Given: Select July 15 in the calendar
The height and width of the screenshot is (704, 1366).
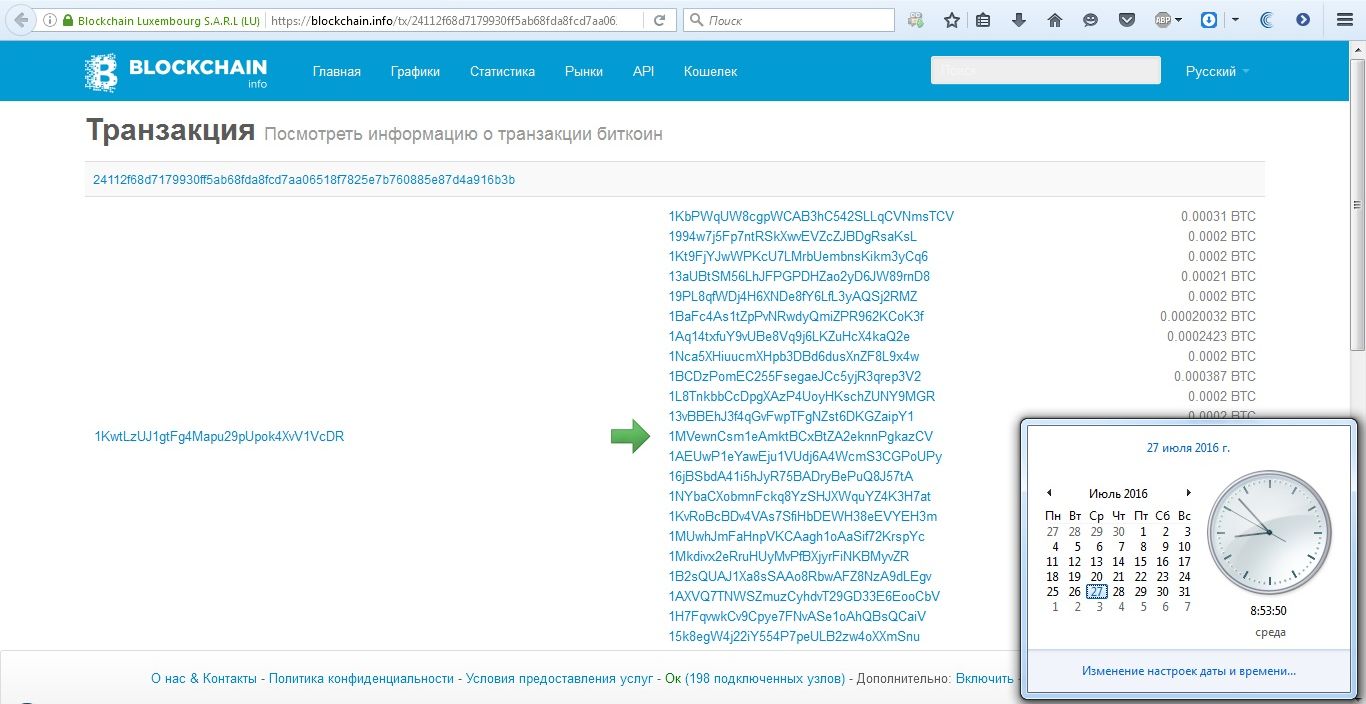Looking at the screenshot, I should click(1141, 562).
